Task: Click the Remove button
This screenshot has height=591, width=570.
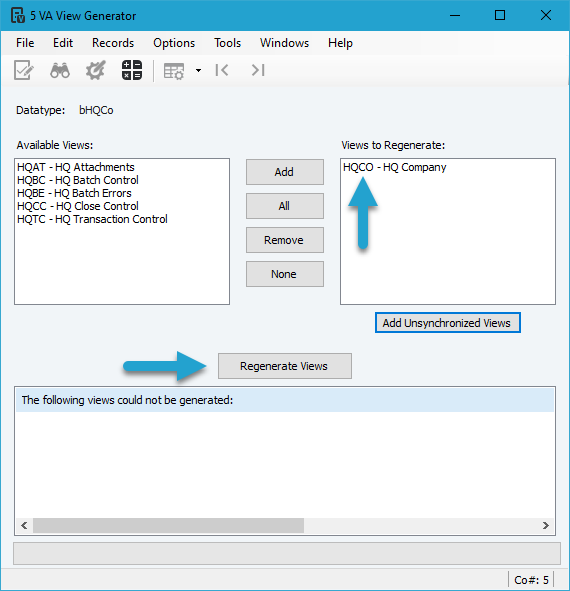Action: point(285,240)
